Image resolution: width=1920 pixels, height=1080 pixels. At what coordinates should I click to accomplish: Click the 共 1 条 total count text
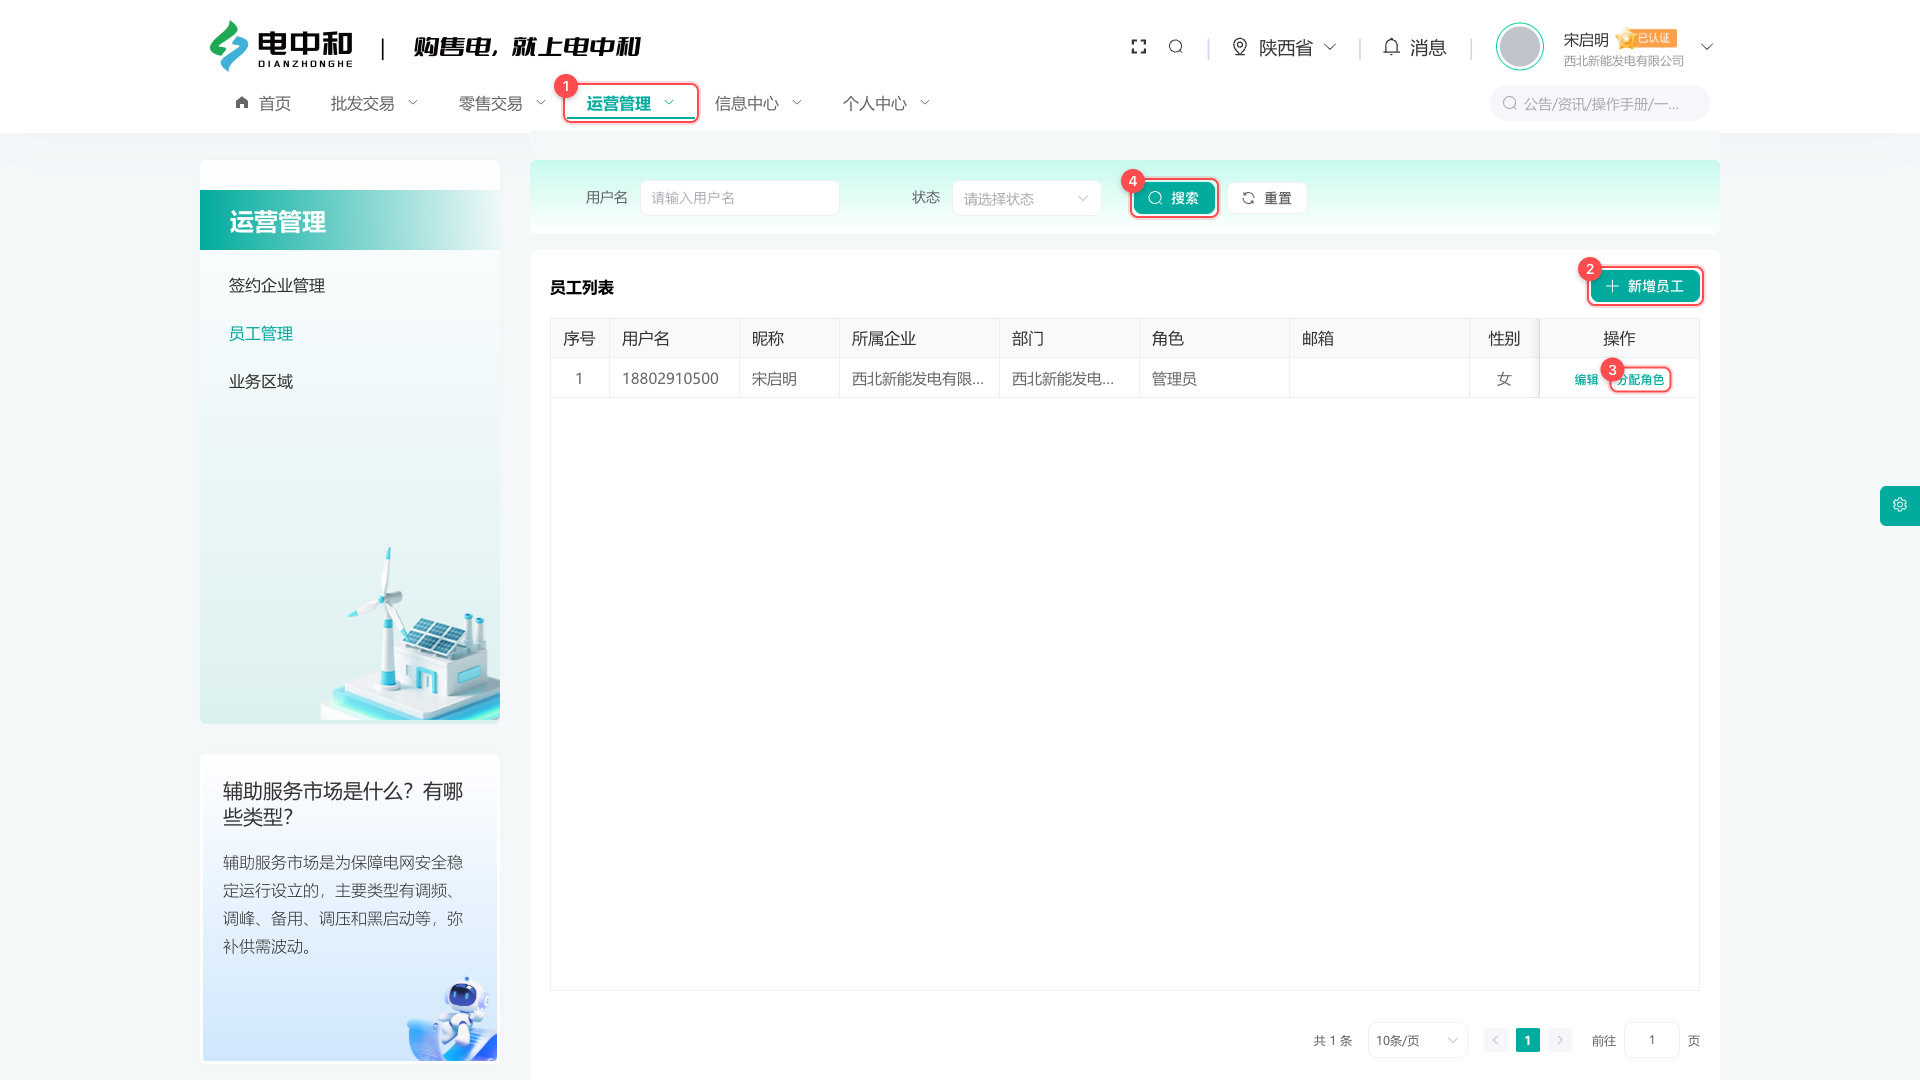pyautogui.click(x=1332, y=1041)
